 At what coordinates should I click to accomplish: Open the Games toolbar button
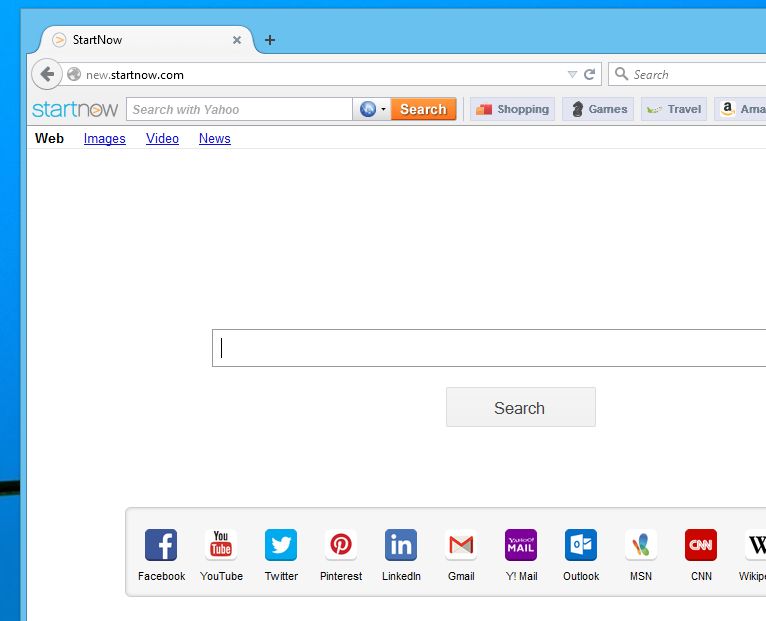click(x=598, y=109)
